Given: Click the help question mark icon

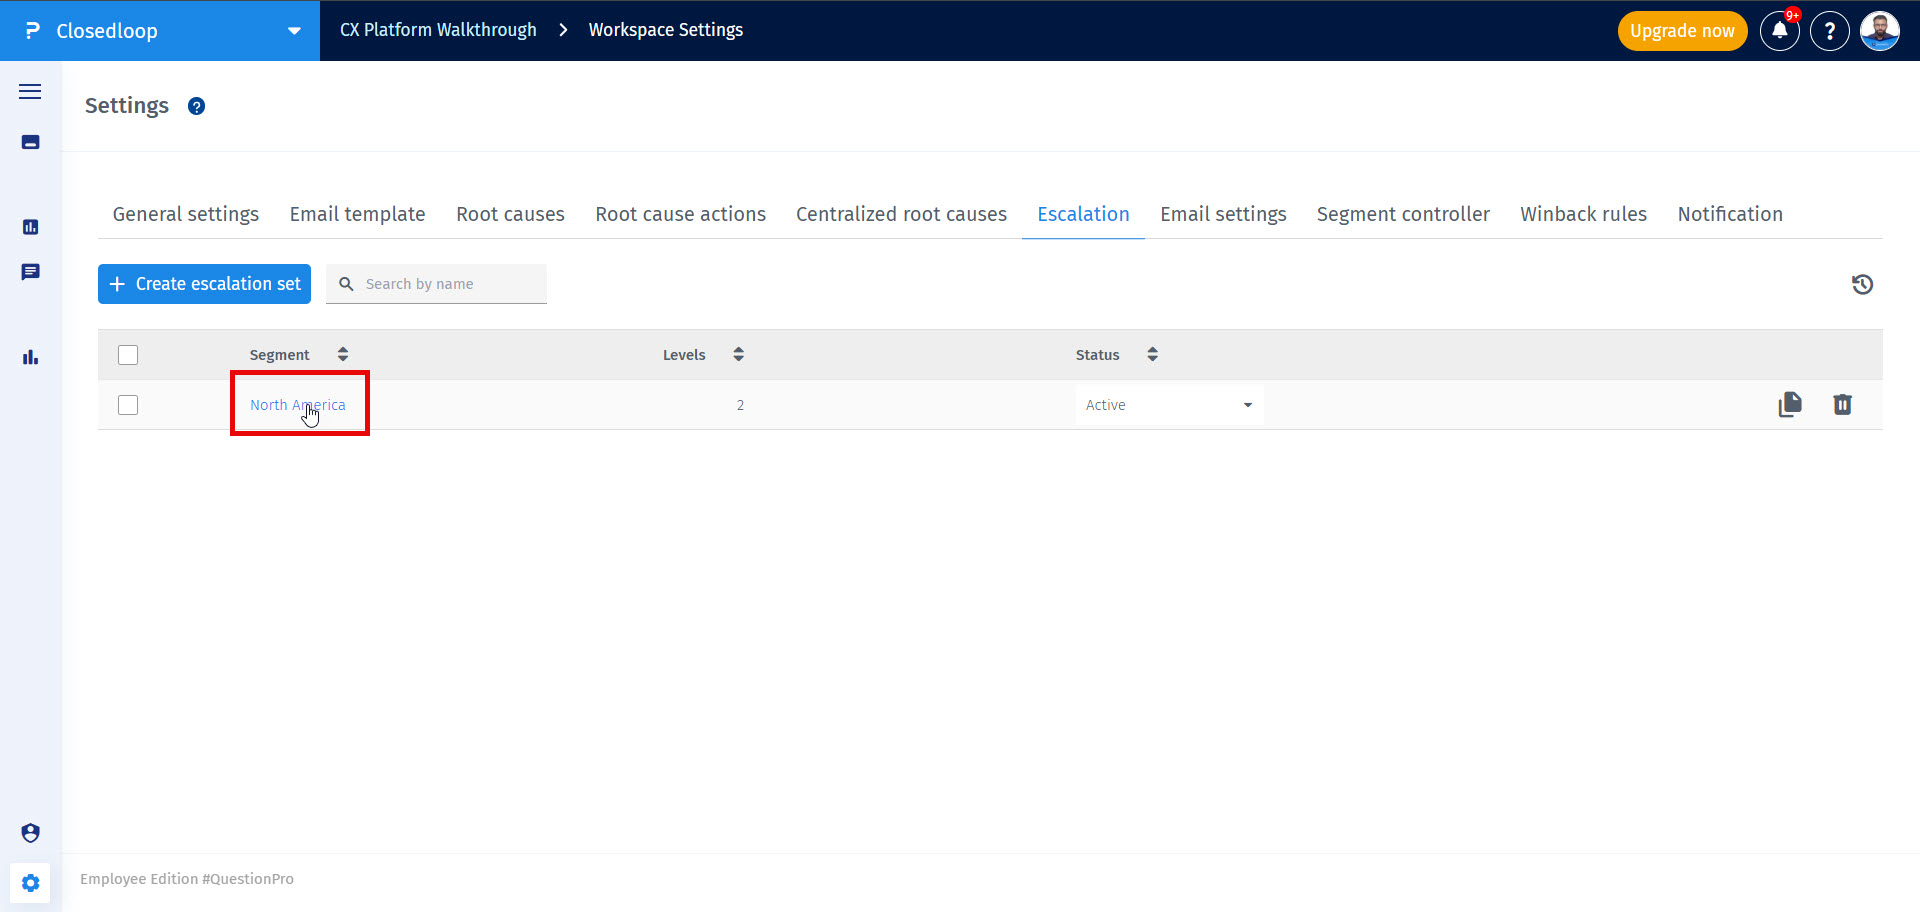Looking at the screenshot, I should tap(1830, 31).
